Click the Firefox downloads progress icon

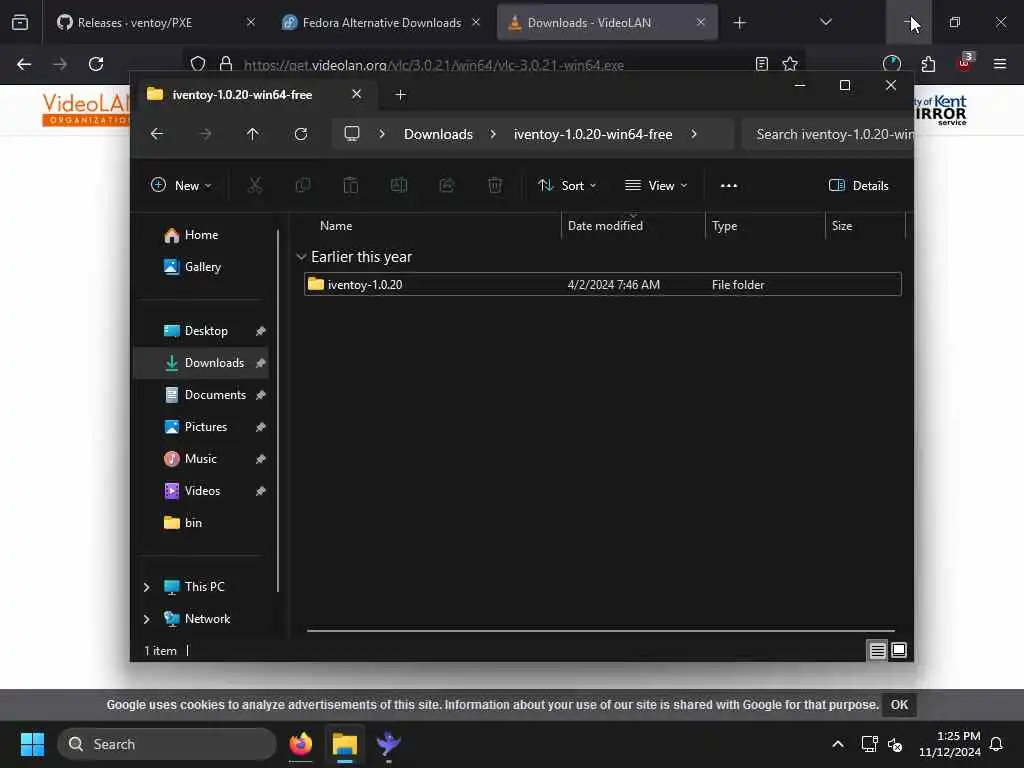click(x=891, y=64)
